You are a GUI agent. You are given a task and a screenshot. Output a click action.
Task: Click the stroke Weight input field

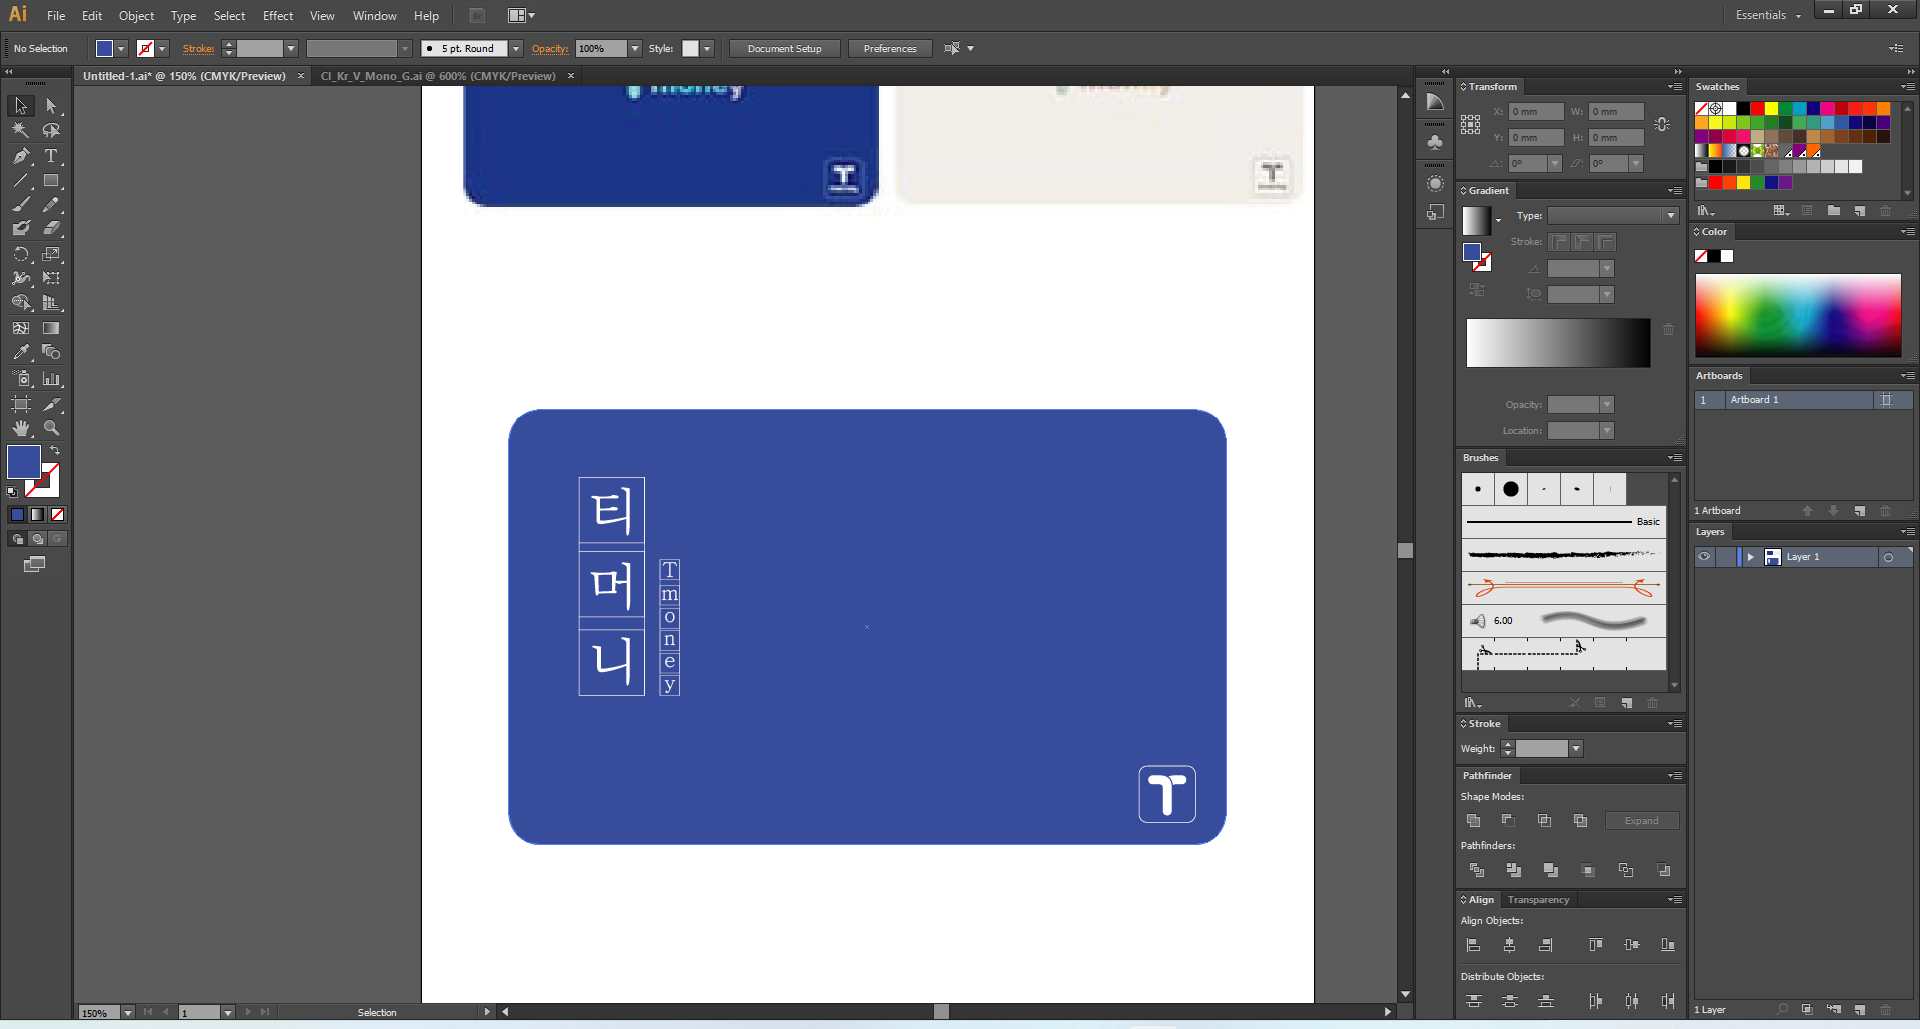pos(1542,749)
